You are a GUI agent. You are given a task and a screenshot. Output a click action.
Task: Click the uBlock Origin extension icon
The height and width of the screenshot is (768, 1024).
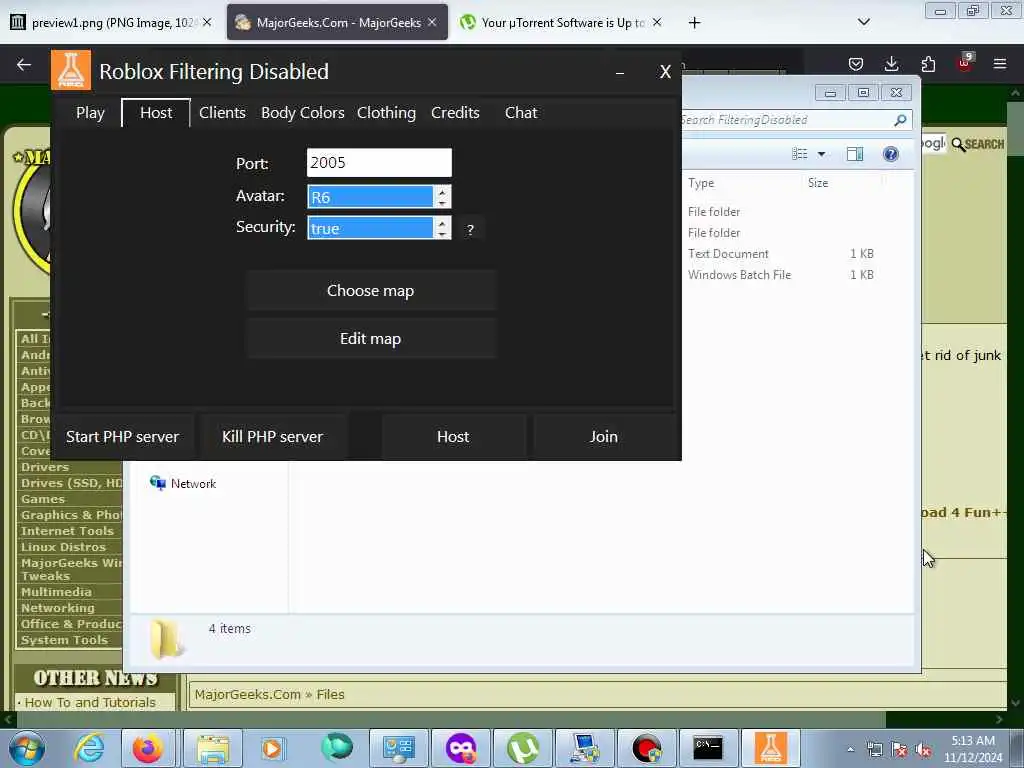click(965, 63)
